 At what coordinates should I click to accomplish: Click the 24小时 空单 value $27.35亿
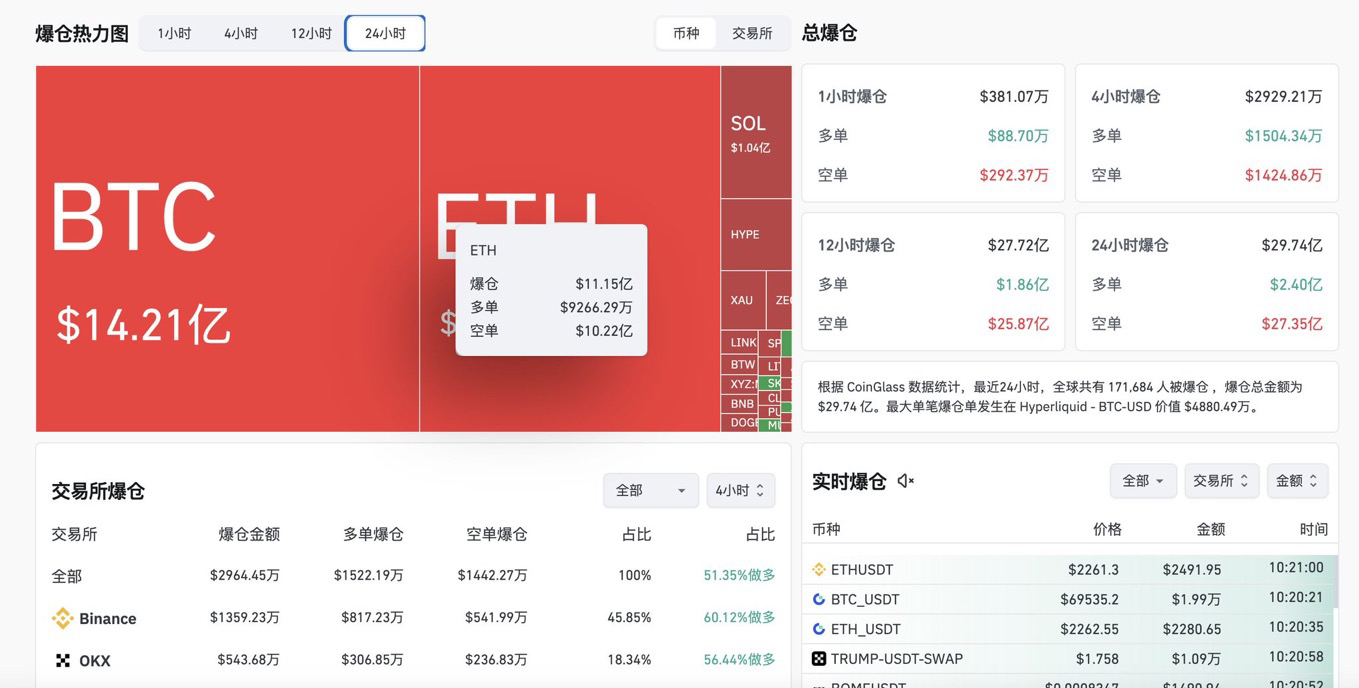1292,324
